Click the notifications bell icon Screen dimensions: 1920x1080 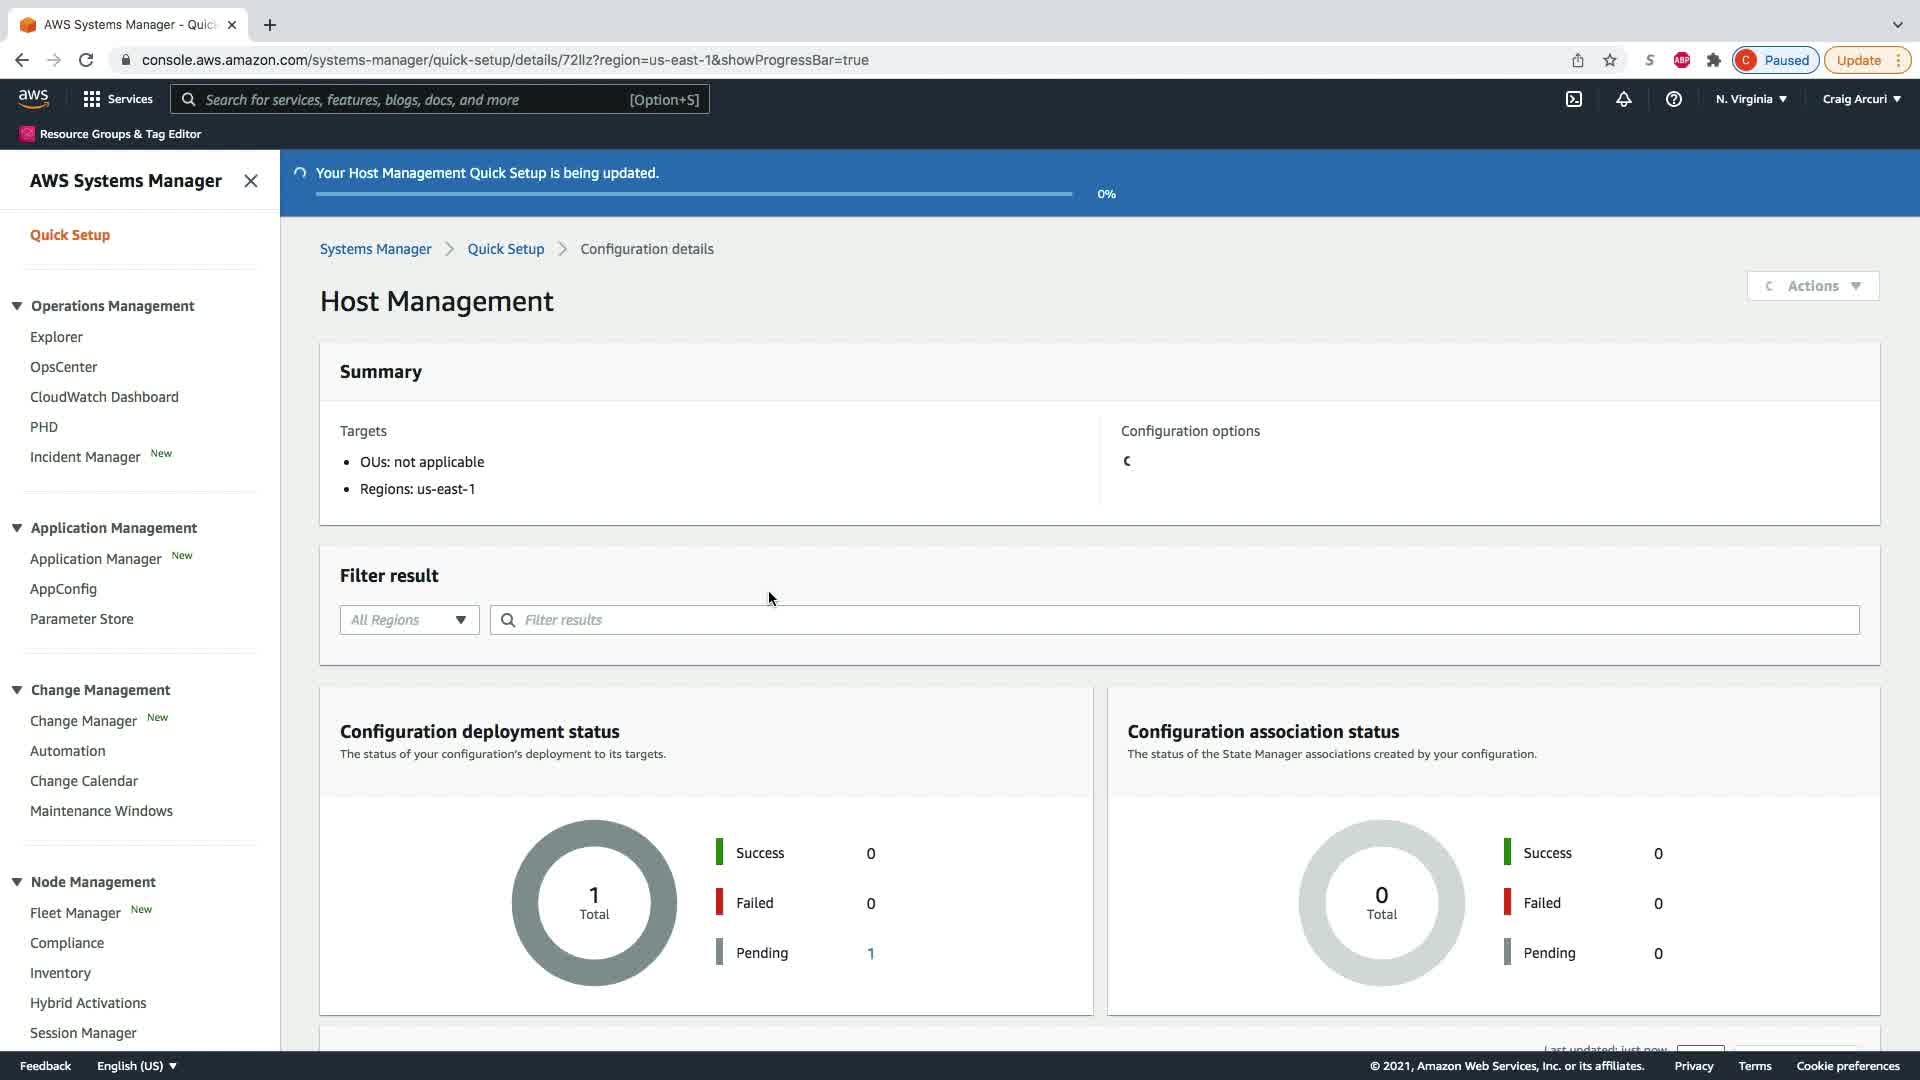click(x=1623, y=99)
